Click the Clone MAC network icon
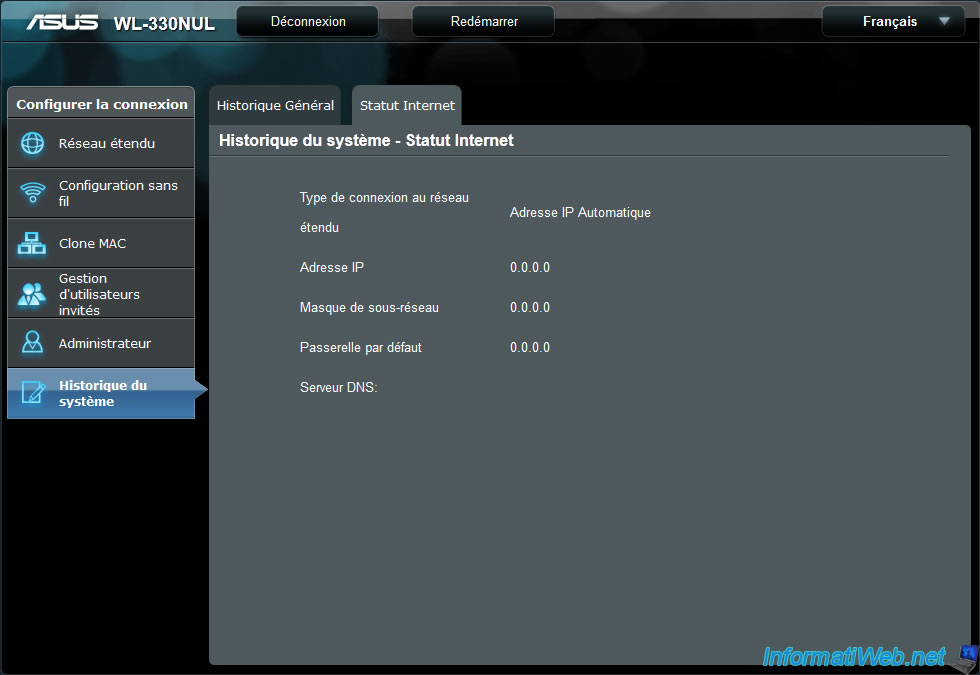 pyautogui.click(x=33, y=243)
